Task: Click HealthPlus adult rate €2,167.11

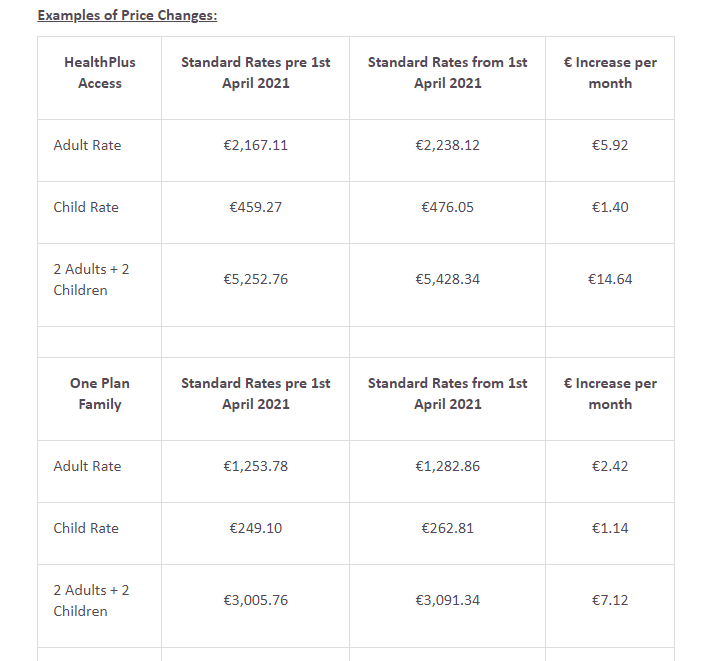Action: [x=255, y=145]
